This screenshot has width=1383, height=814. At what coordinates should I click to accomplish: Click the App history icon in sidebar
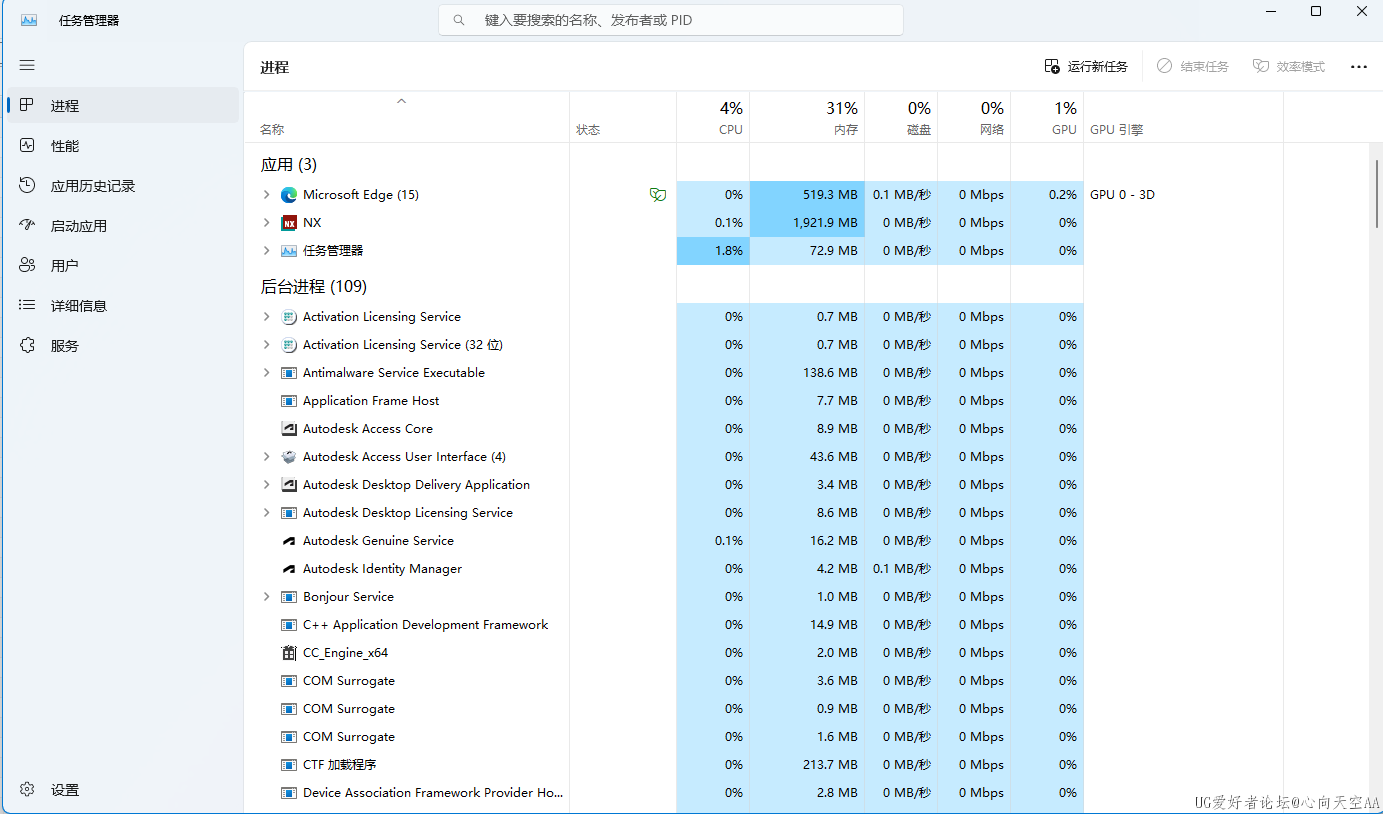[27, 185]
